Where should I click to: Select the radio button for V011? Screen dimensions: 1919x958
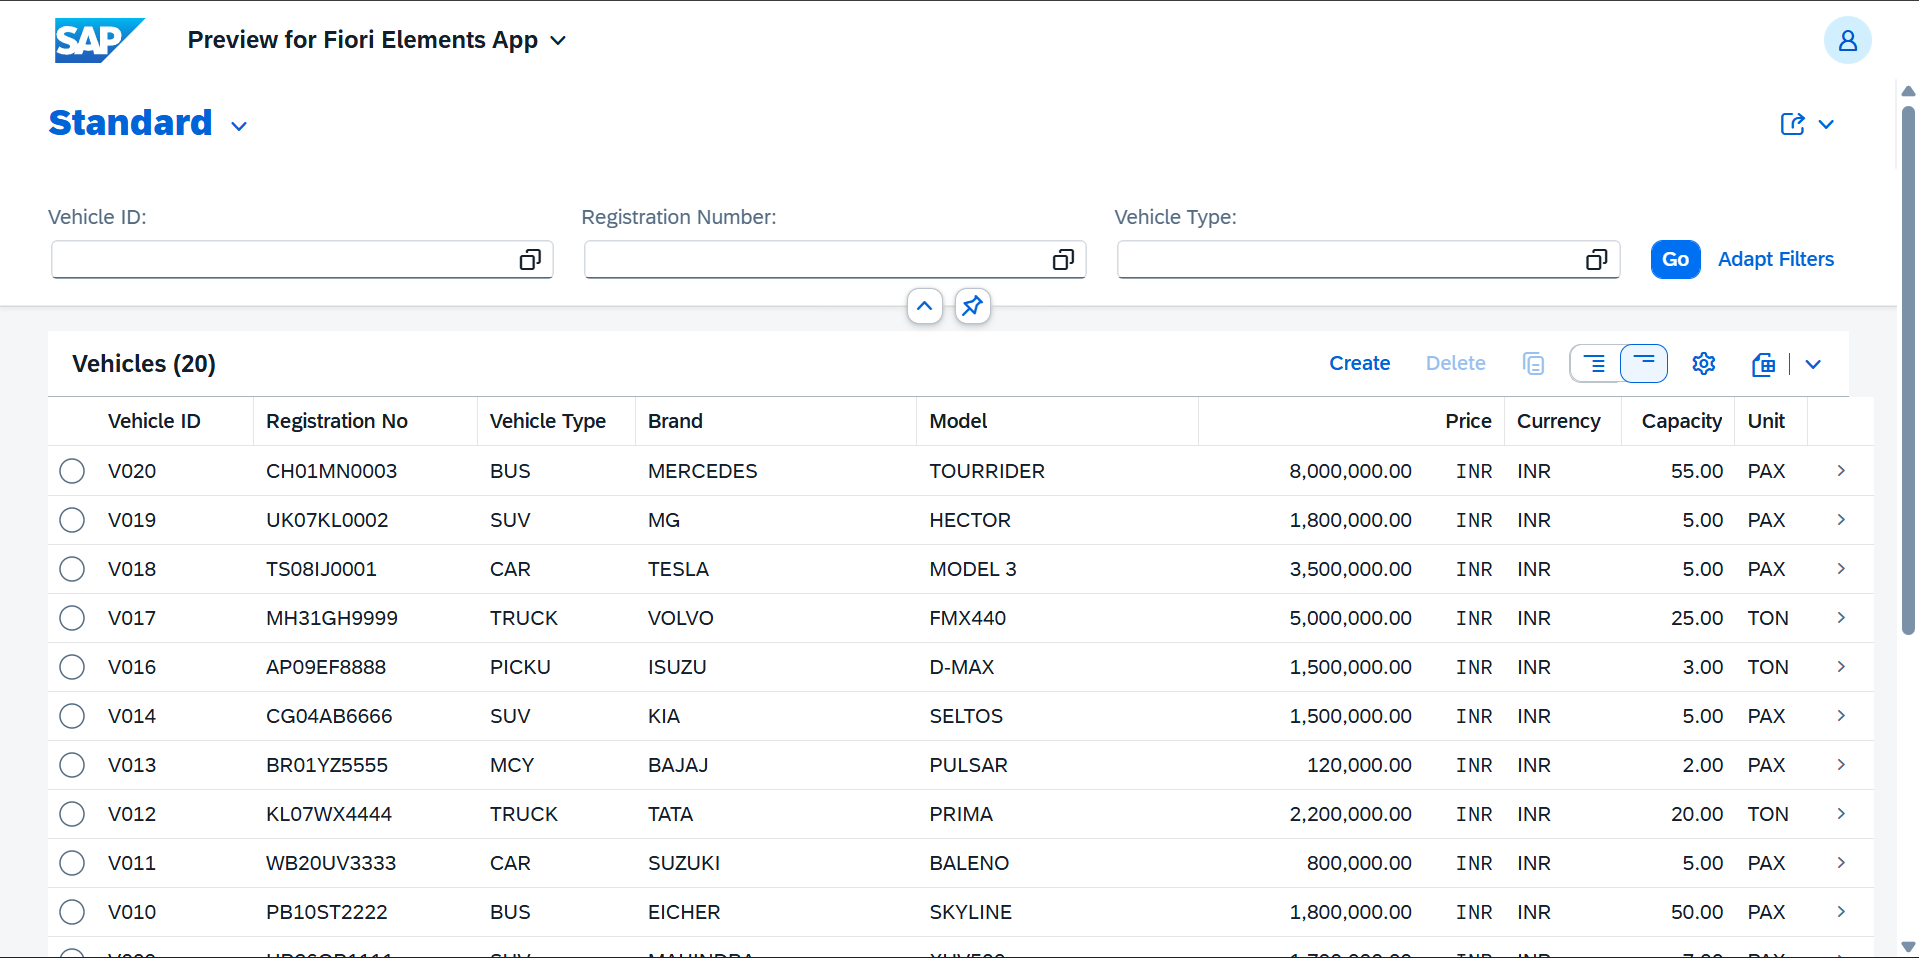72,863
